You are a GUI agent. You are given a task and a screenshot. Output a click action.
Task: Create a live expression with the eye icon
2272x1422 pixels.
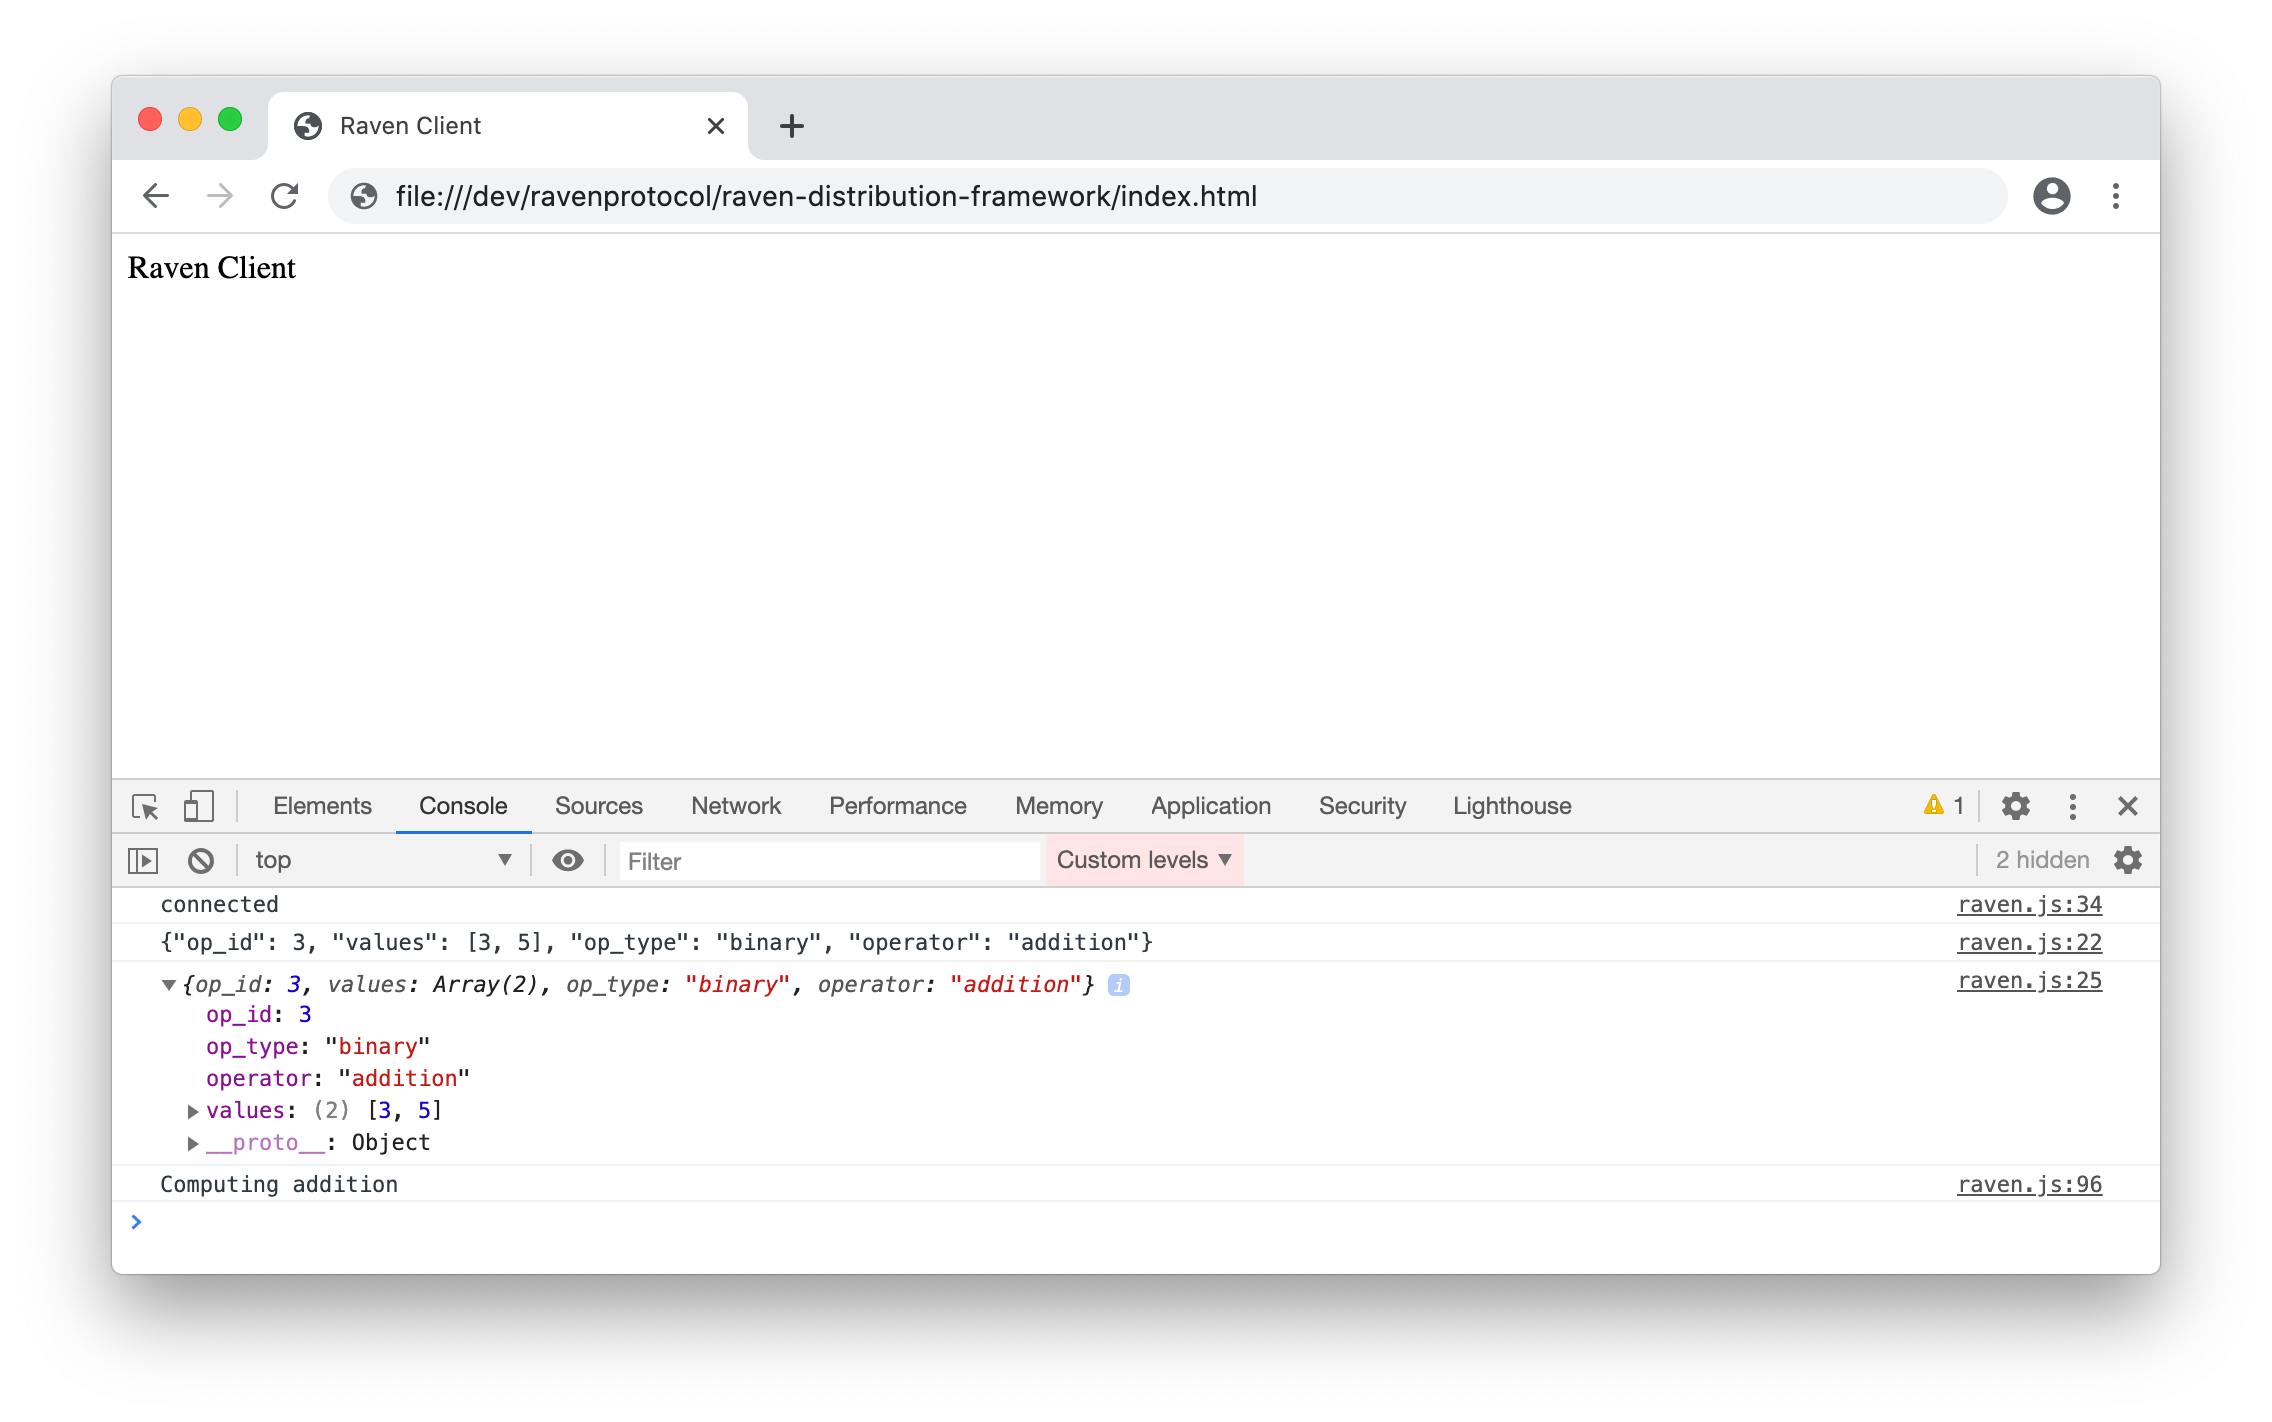[568, 860]
